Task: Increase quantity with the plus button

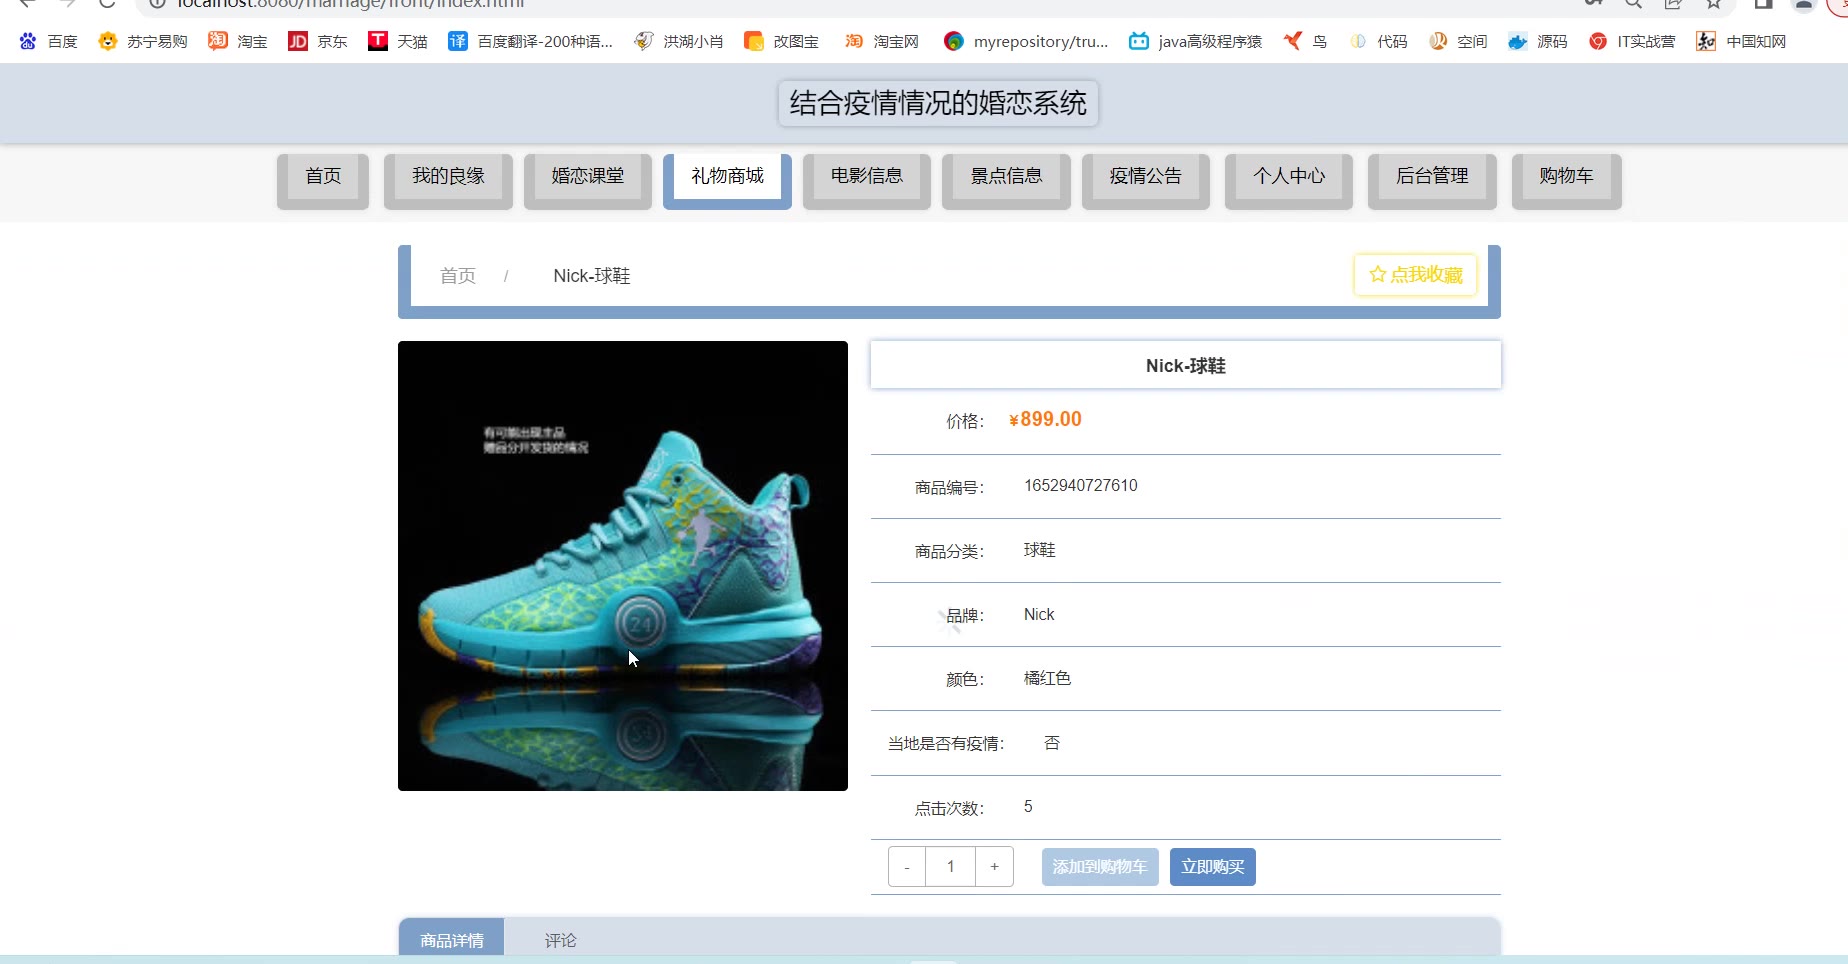Action: point(994,867)
